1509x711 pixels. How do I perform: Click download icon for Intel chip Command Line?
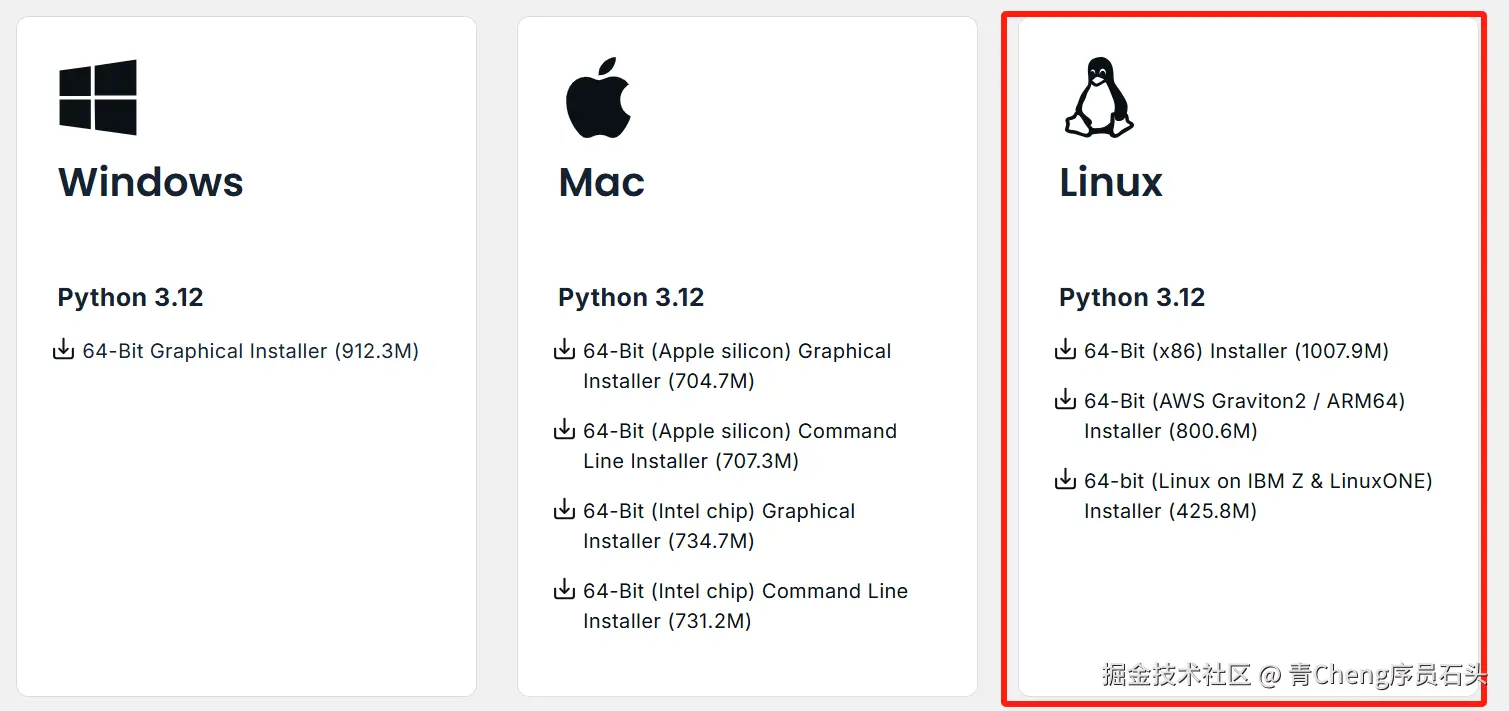click(565, 590)
